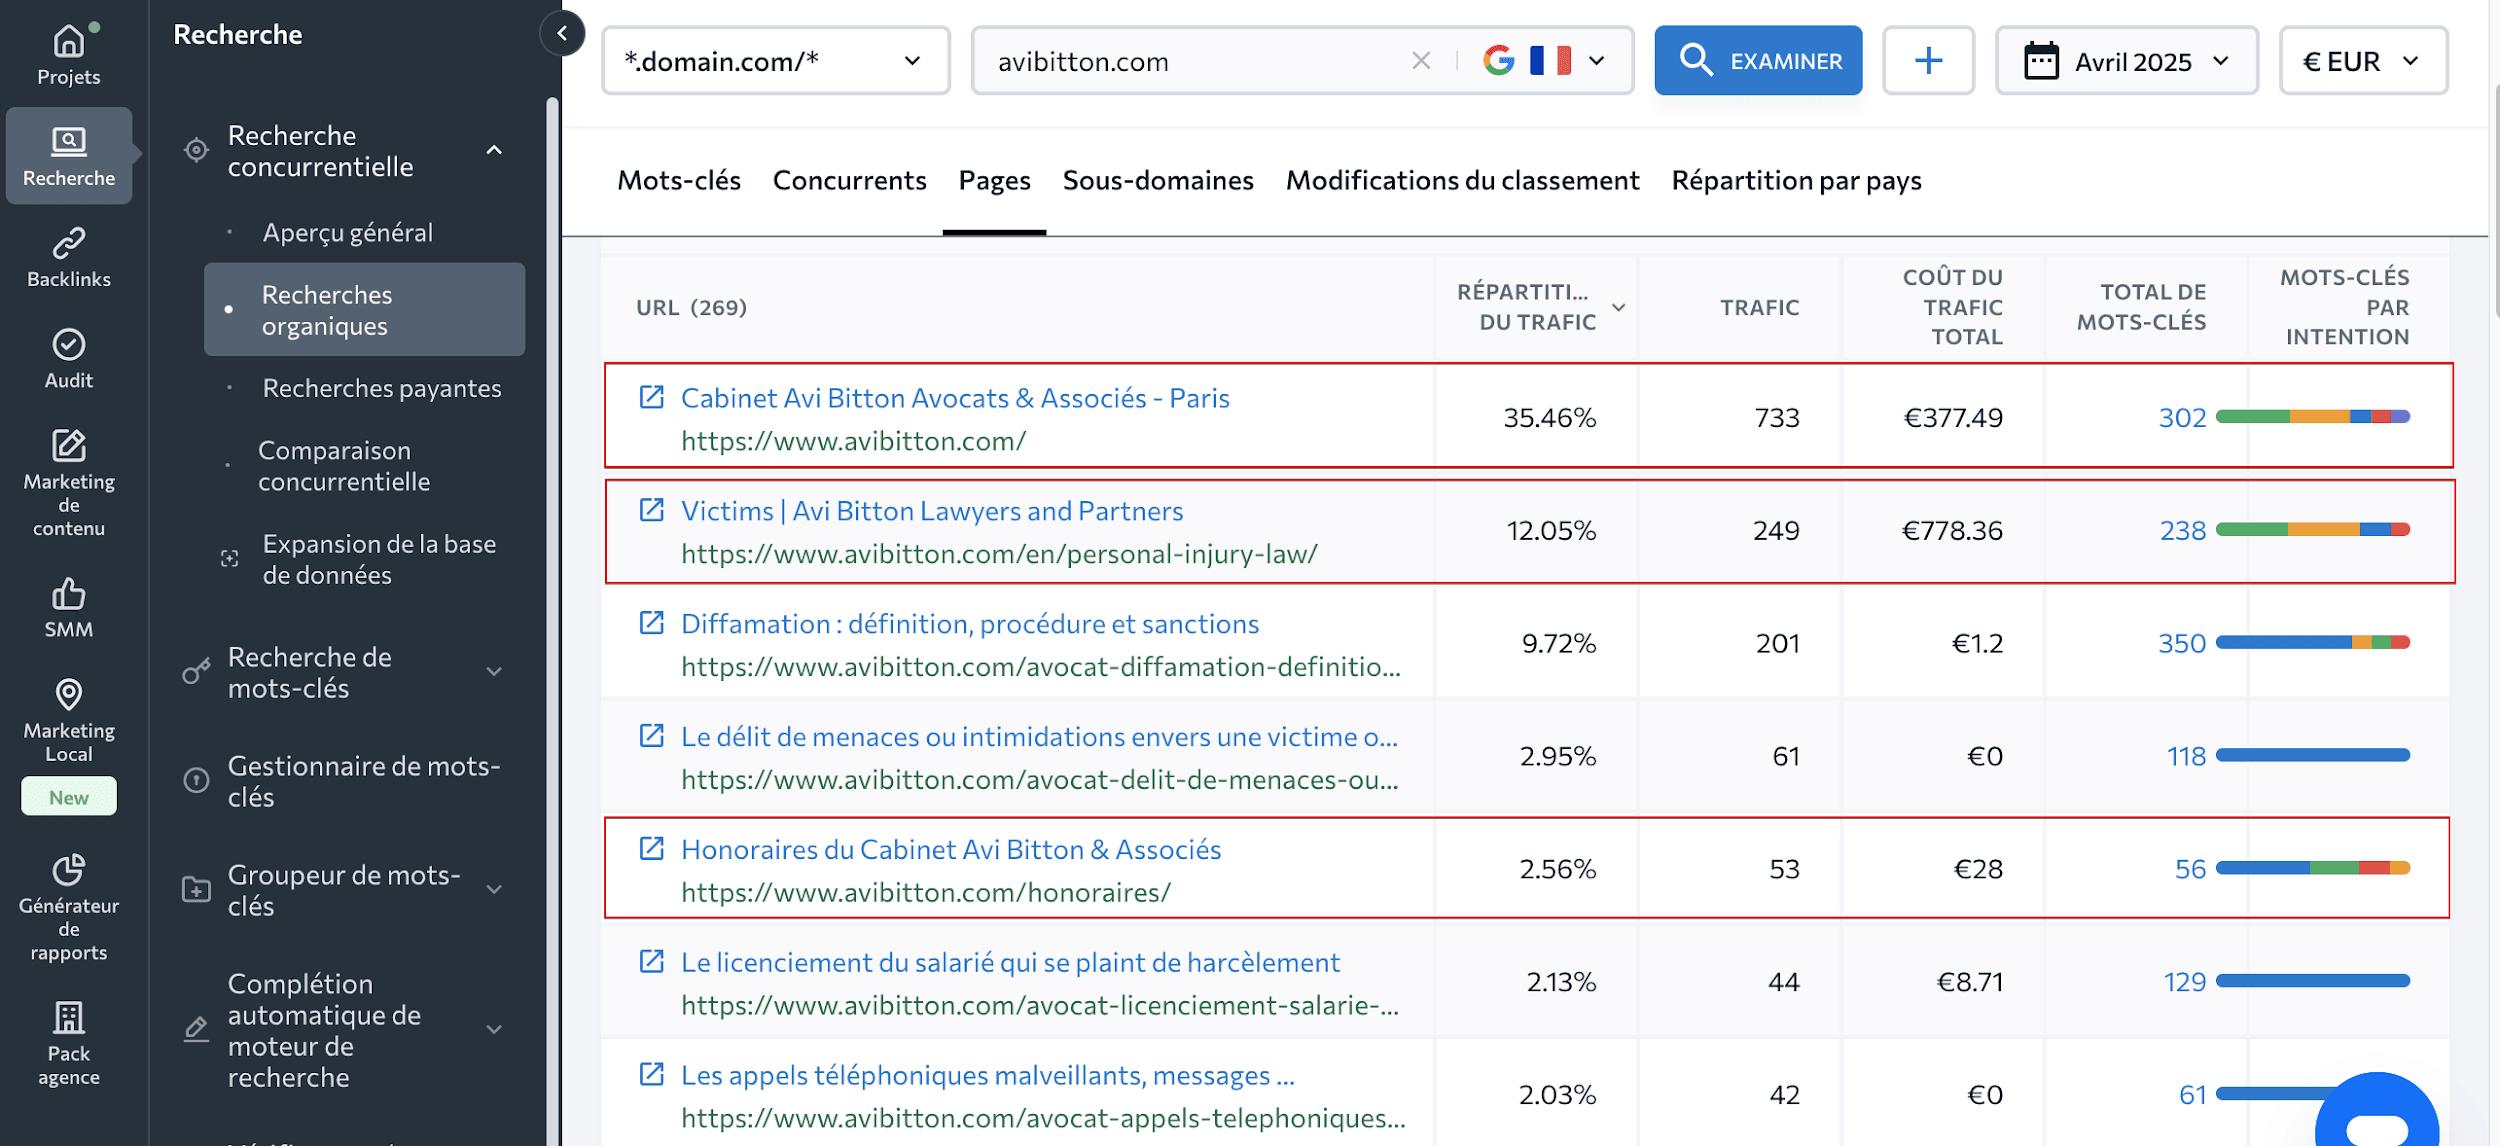Screen dimensions: 2500x1146
Task: Click the Trafic column header
Action: coord(1759,307)
